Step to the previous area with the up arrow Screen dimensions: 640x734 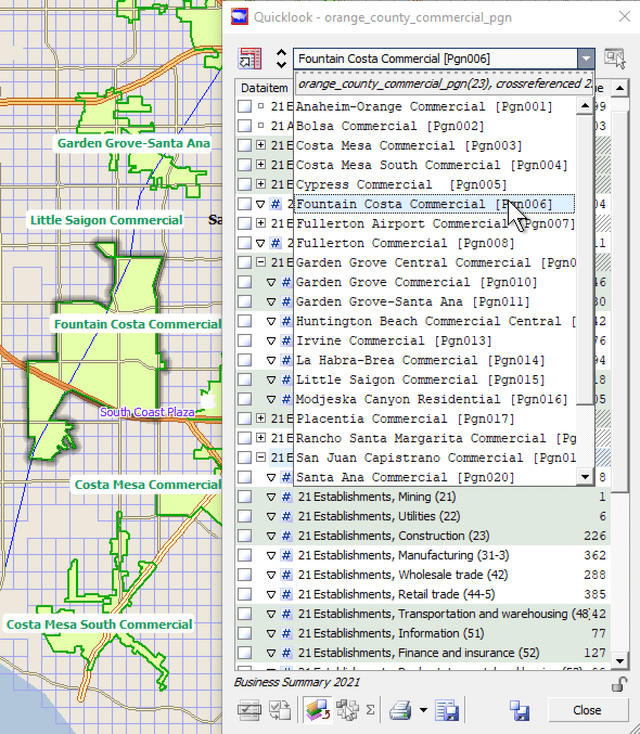281,53
